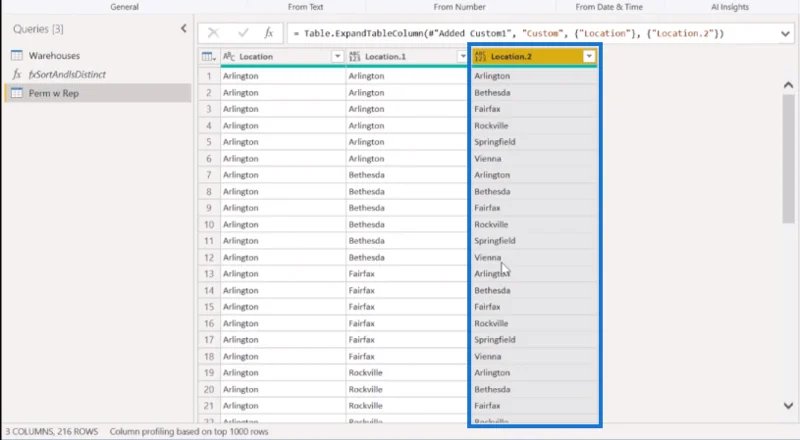This screenshot has width=800, height=440.
Task: Click Rockville in Location.2 row 4
Action: pos(491,126)
